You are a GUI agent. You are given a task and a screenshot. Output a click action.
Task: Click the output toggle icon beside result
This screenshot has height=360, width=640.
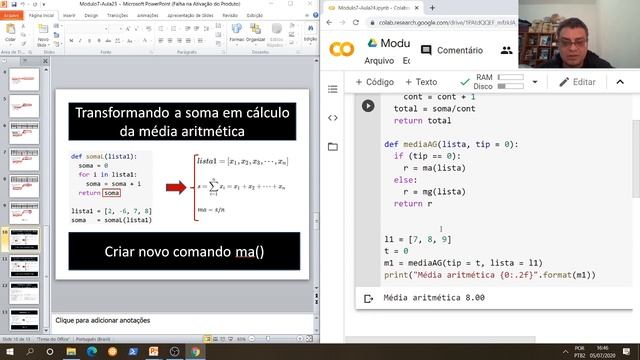[368, 299]
